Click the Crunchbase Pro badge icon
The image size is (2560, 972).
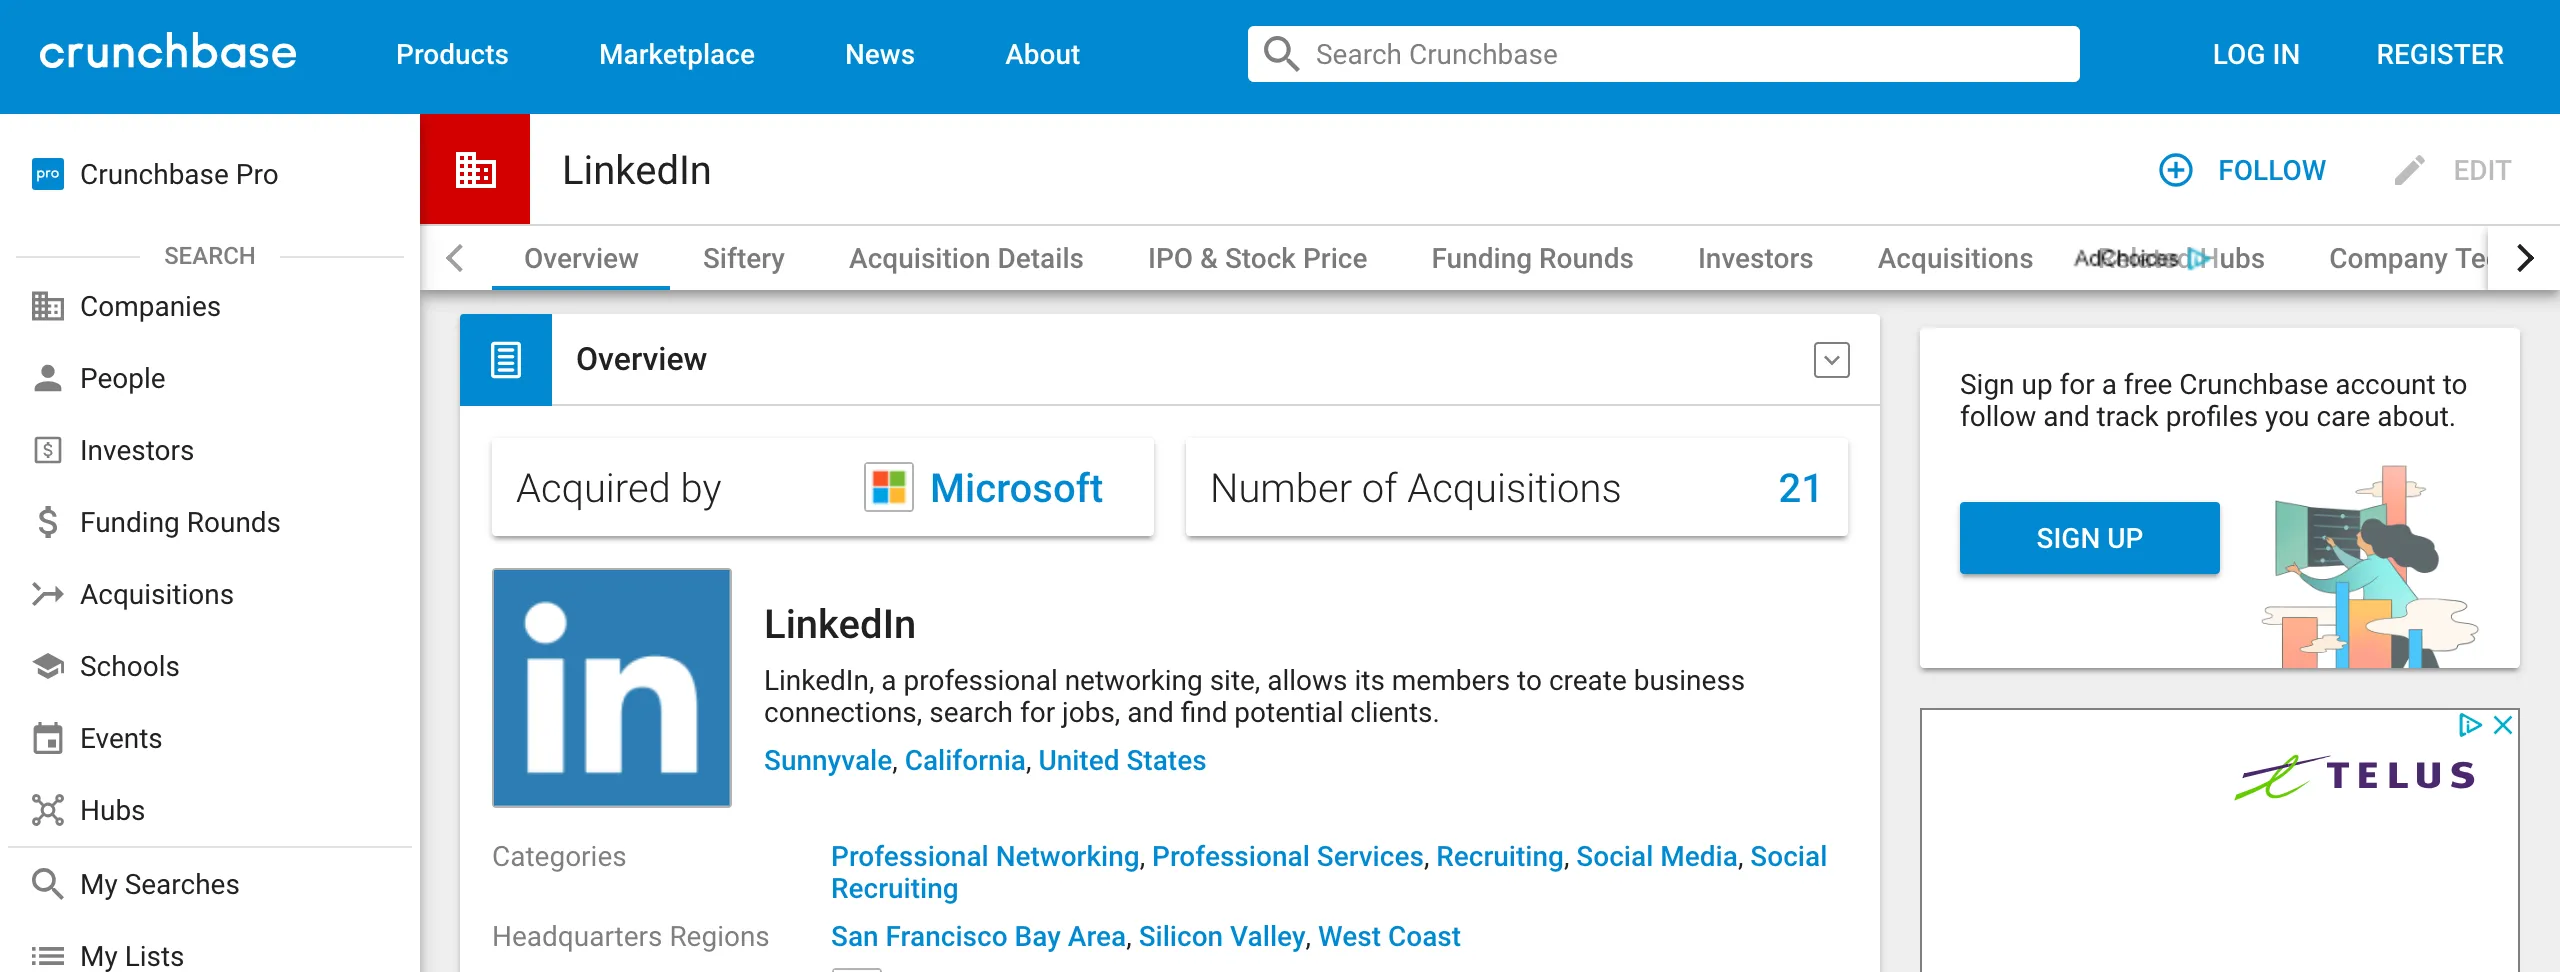point(47,174)
